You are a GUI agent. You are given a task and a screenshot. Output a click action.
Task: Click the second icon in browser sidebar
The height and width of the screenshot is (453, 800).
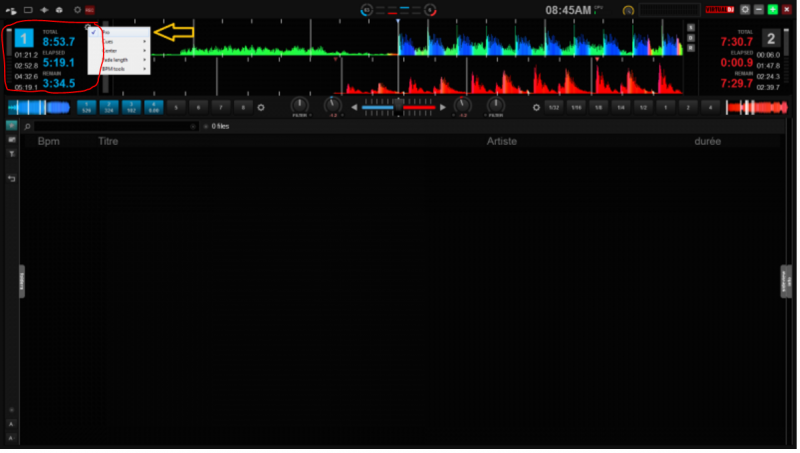(11, 140)
